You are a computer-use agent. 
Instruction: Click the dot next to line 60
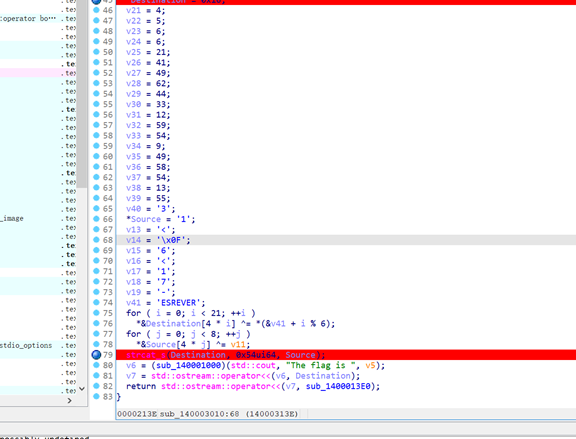click(x=96, y=156)
